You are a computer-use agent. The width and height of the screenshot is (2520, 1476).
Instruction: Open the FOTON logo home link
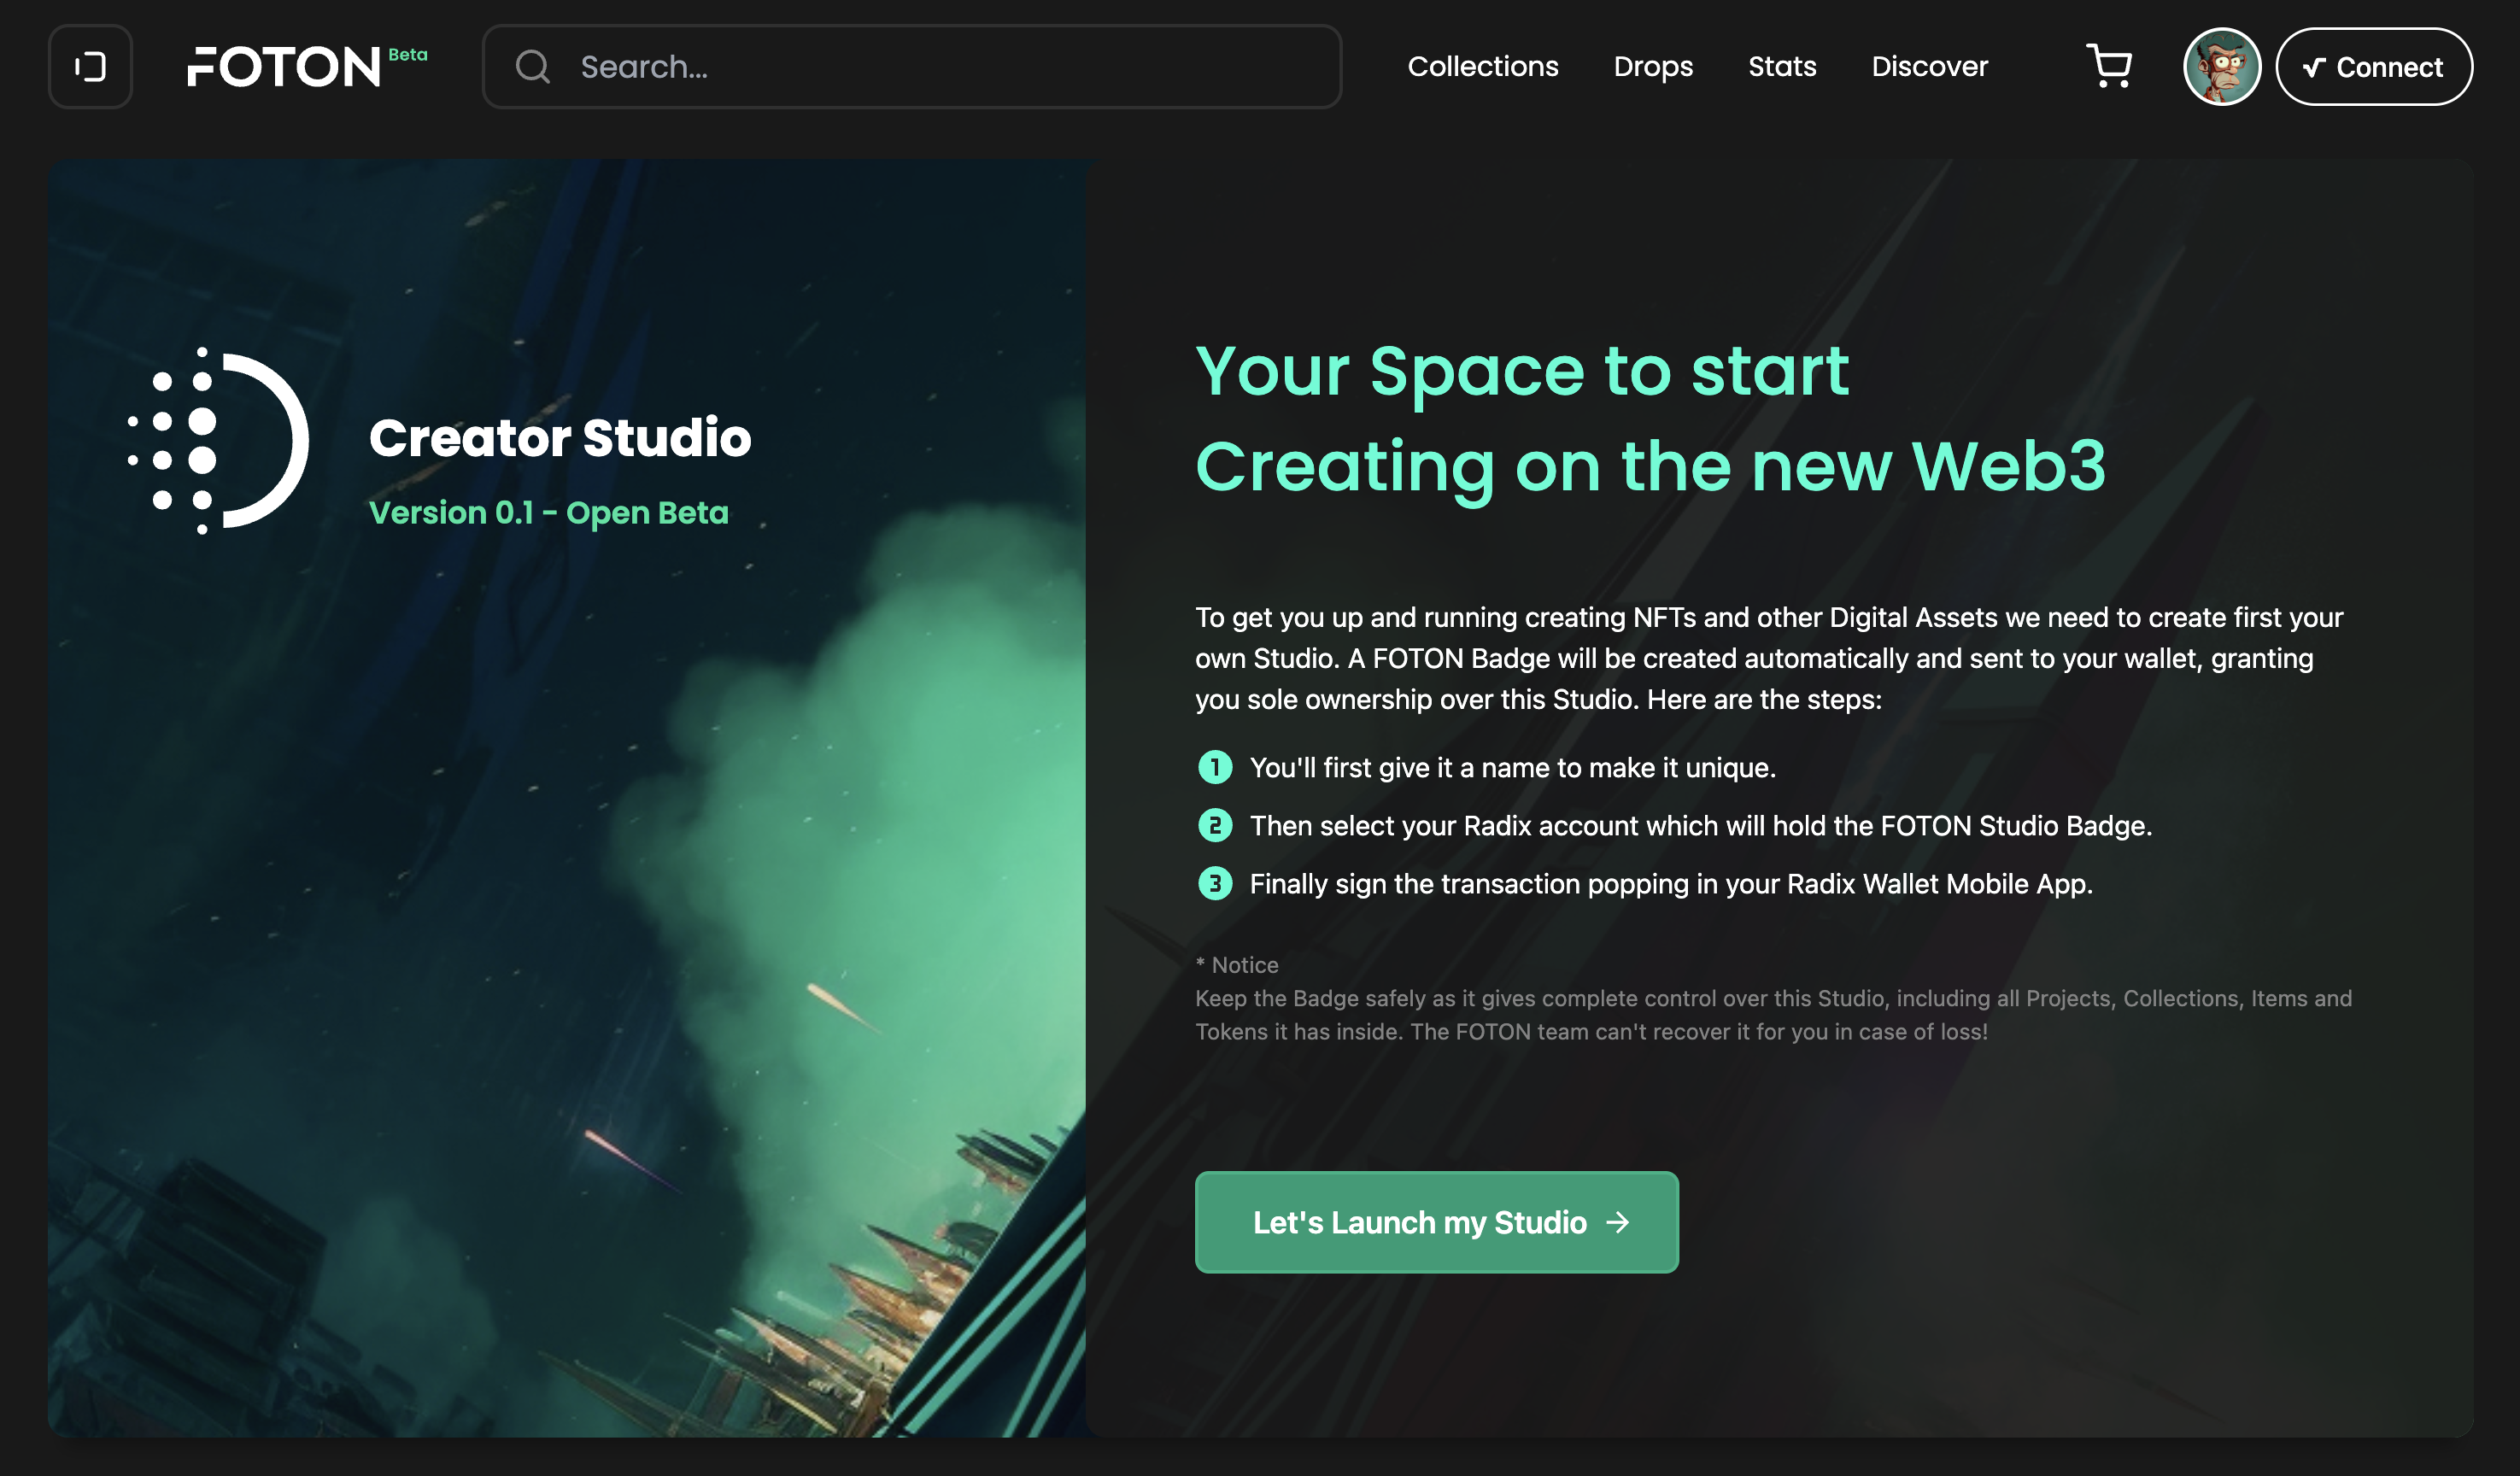pyautogui.click(x=284, y=67)
